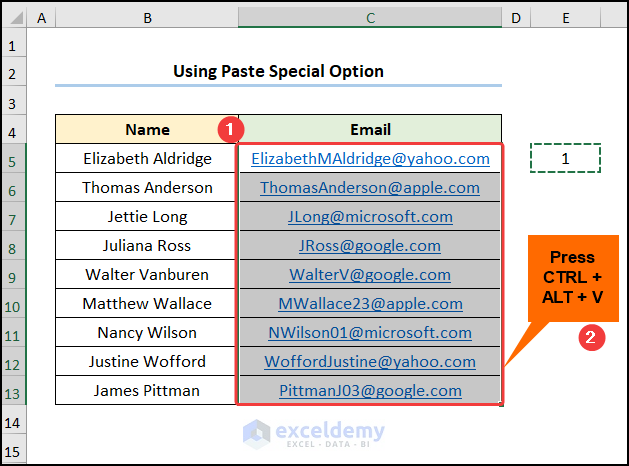Select the Name header cell
629x466 pixels.
pos(147,129)
